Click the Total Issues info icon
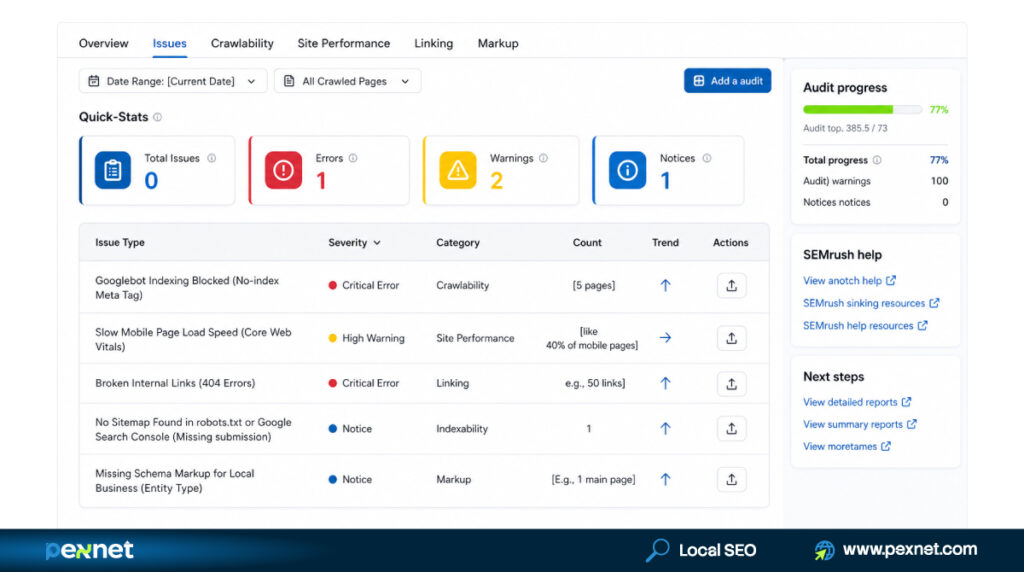The width and height of the screenshot is (1024, 572). pos(212,158)
